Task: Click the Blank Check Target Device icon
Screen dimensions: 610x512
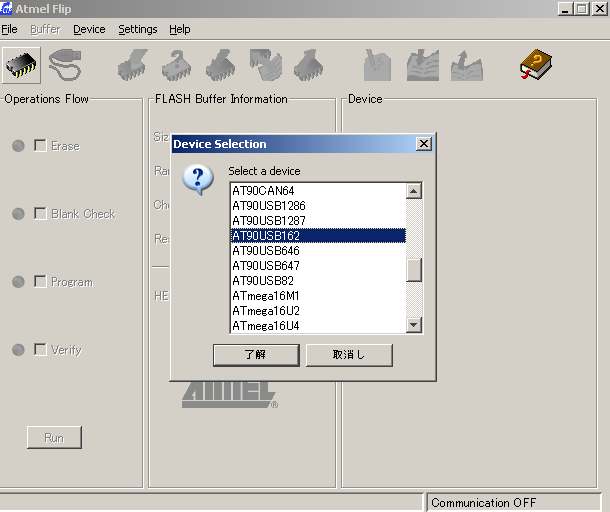Action: pyautogui.click(x=177, y=65)
